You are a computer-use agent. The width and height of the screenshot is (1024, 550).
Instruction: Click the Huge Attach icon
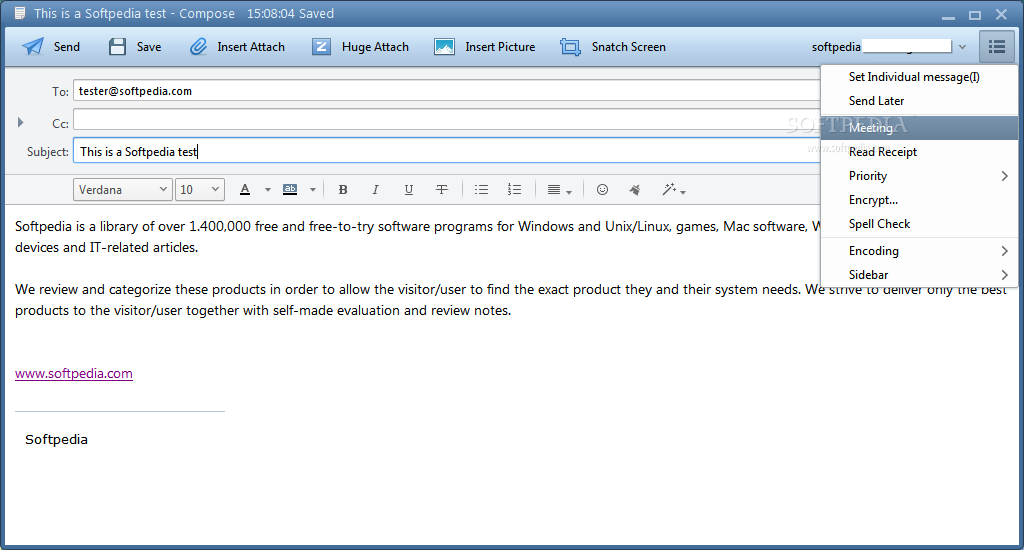[x=321, y=47]
